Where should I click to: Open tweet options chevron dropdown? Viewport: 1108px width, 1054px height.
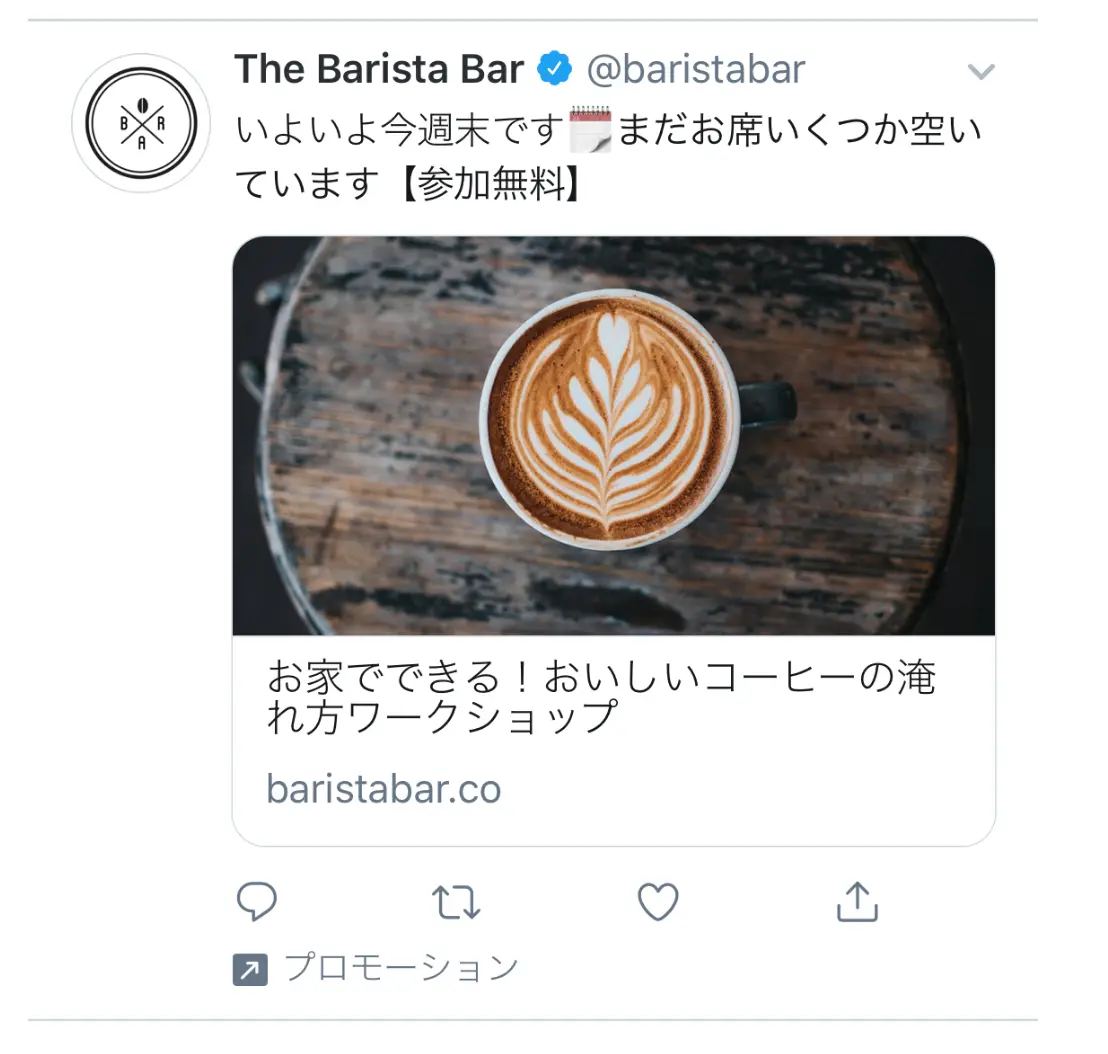coord(981,71)
